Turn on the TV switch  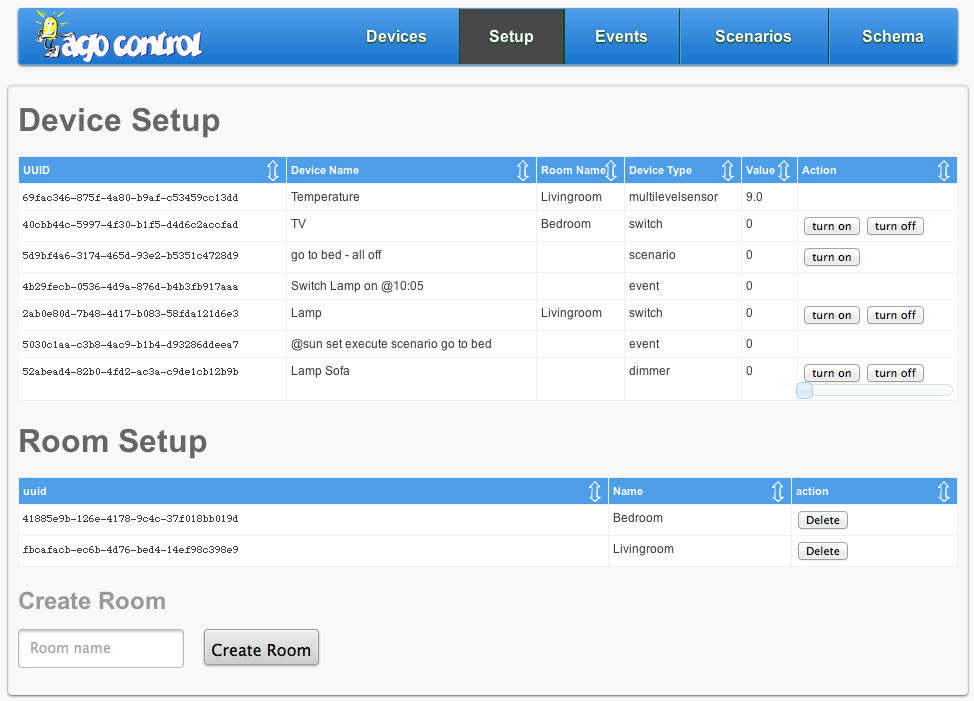click(832, 226)
